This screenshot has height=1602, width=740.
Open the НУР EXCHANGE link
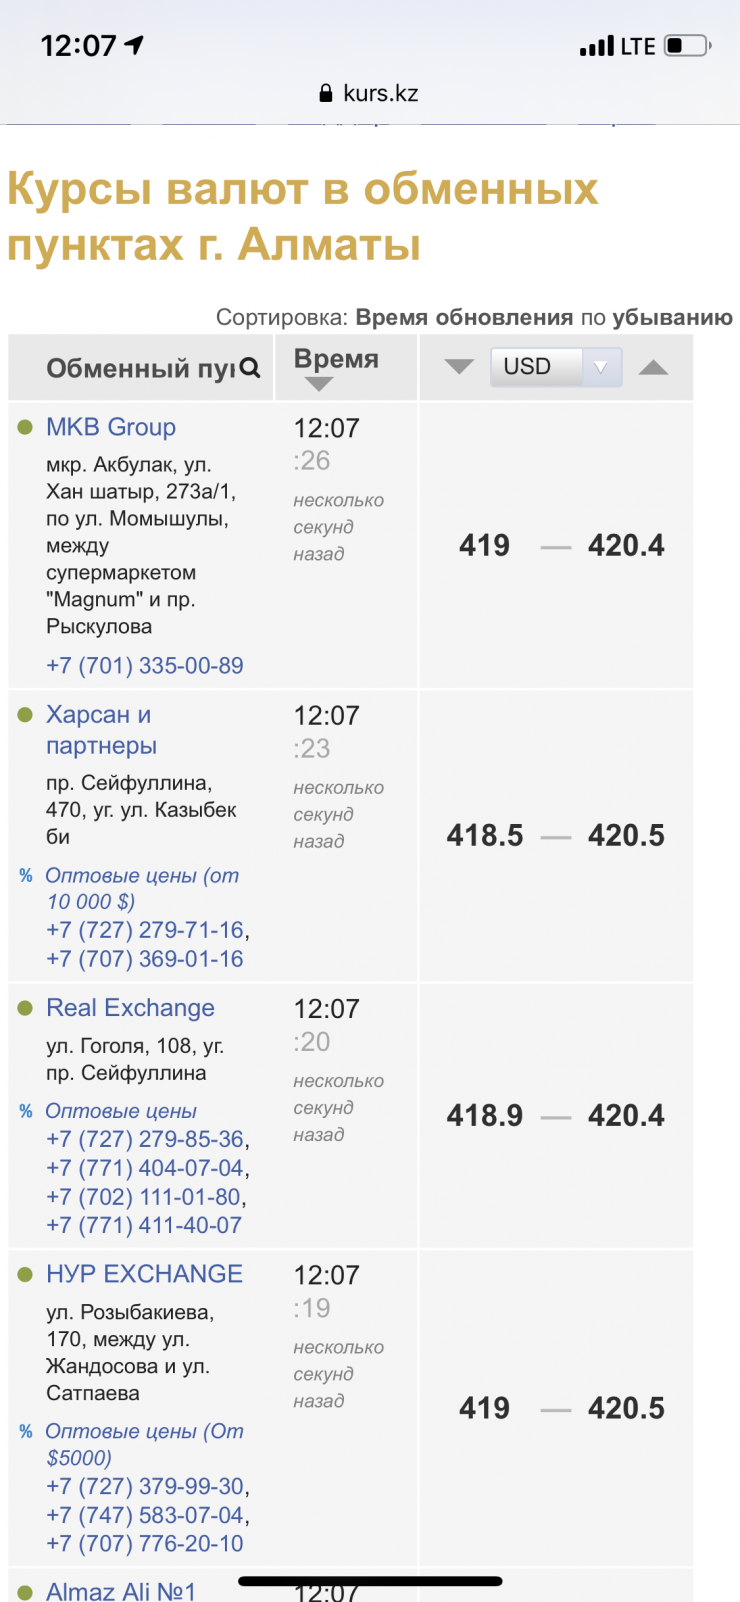pos(144,1274)
